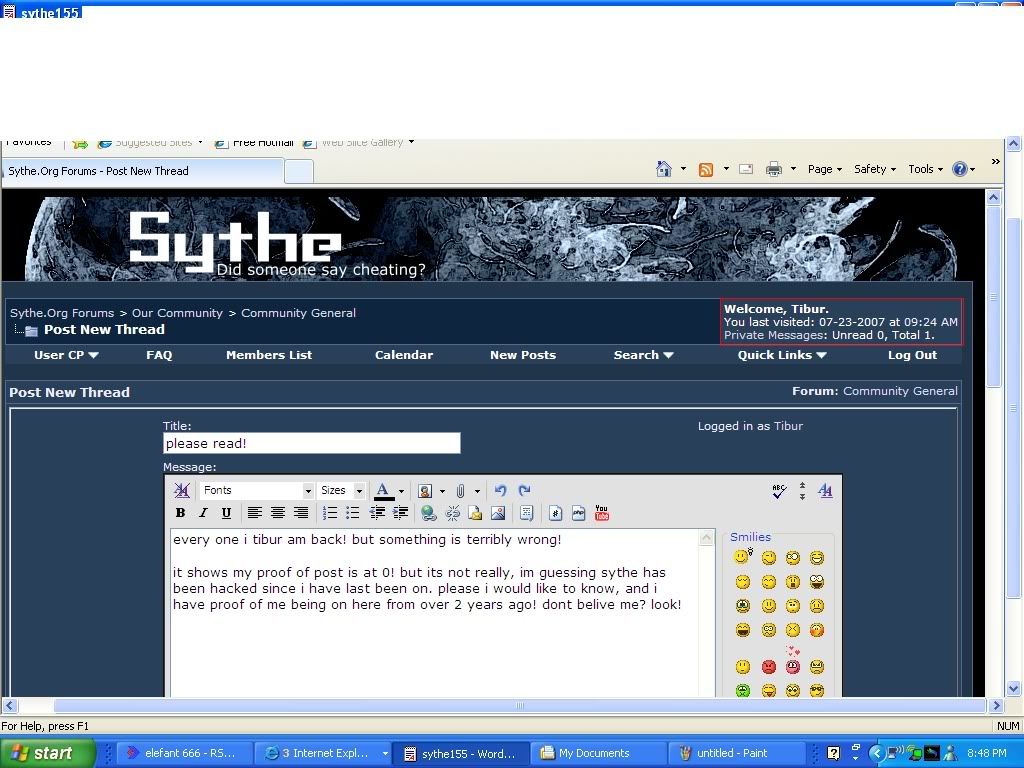The width and height of the screenshot is (1024, 768).
Task: Switch to Internet Explorer taskbar group
Action: (x=321, y=753)
